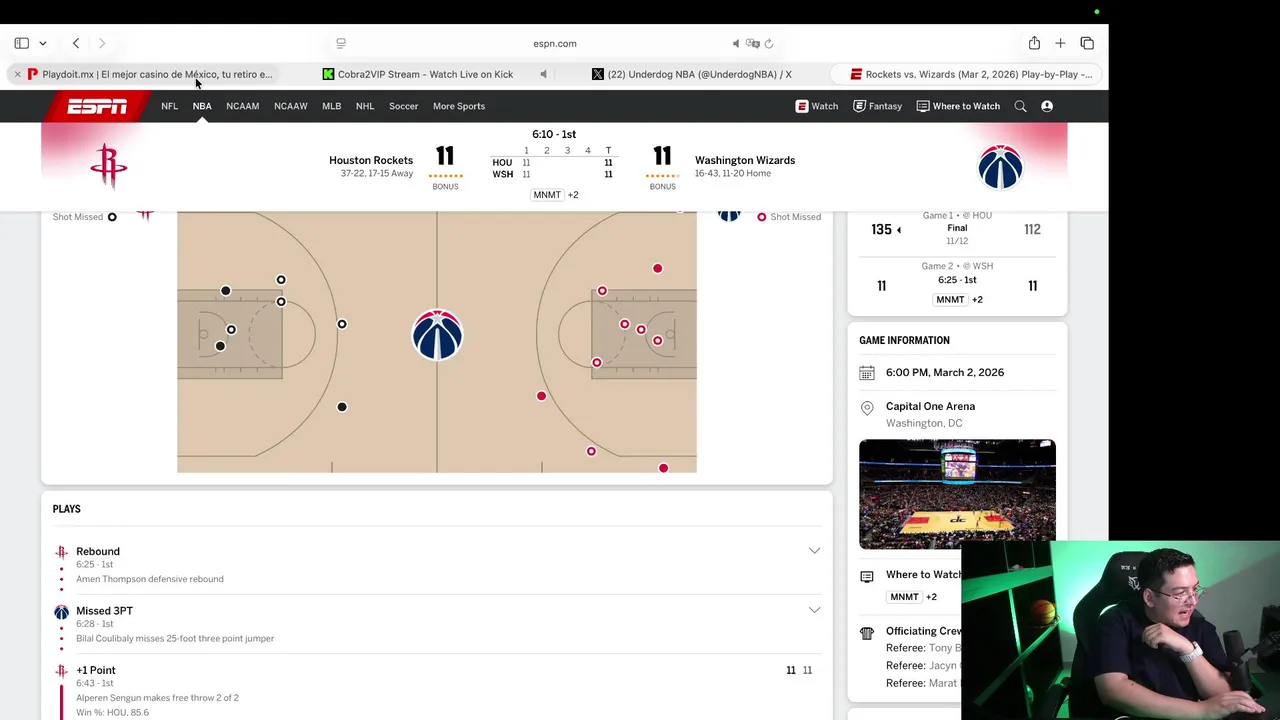1280x720 pixels.
Task: Open the ESPN search magnifier icon
Action: tap(1020, 106)
